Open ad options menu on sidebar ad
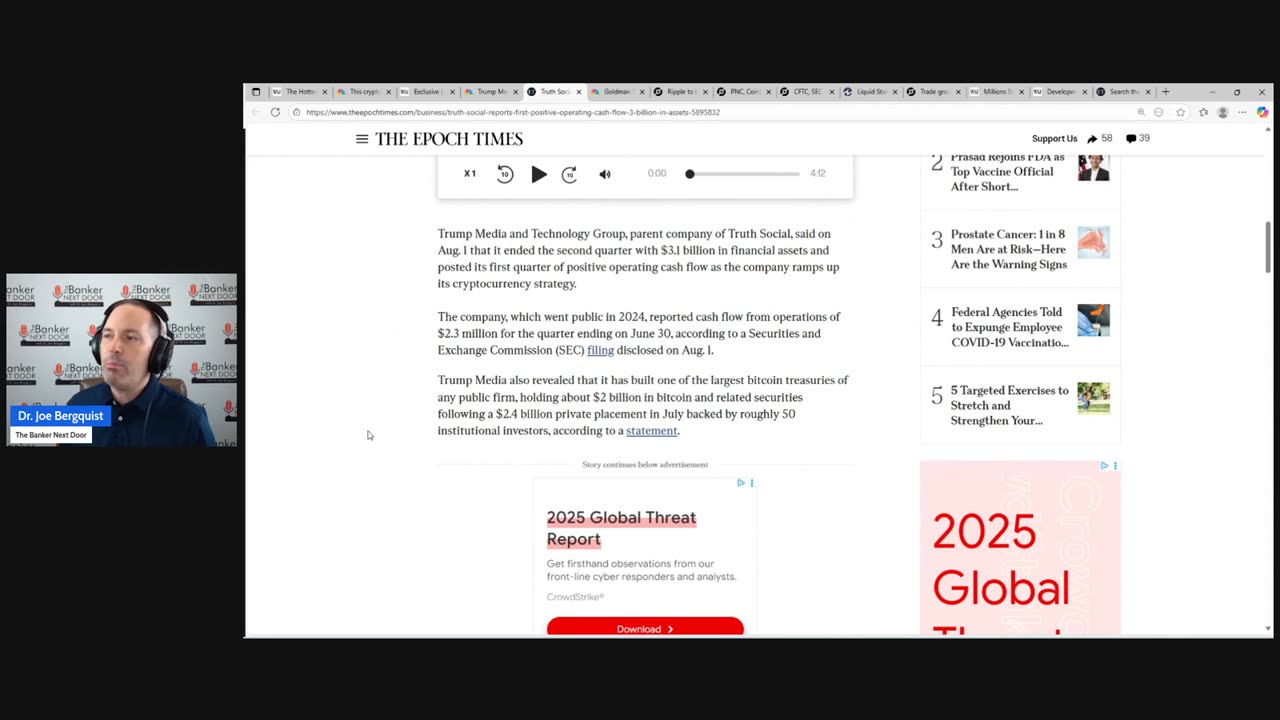Image resolution: width=1280 pixels, height=720 pixels. [x=1115, y=466]
